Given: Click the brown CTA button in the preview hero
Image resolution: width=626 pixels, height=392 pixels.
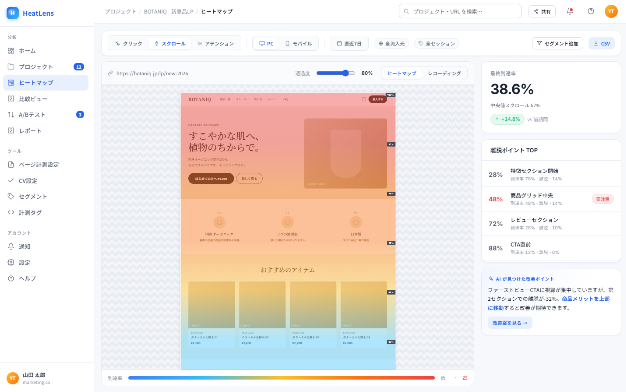Looking at the screenshot, I should 211,178.
